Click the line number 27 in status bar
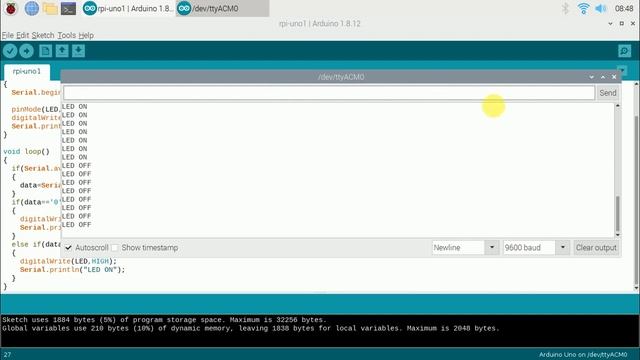This screenshot has height=360, width=640. coord(7,355)
